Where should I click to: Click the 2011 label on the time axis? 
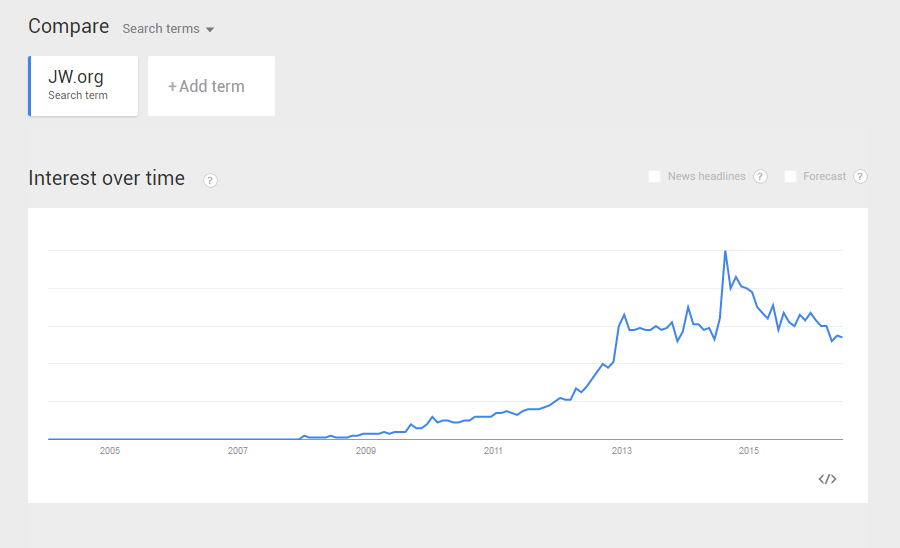(493, 451)
